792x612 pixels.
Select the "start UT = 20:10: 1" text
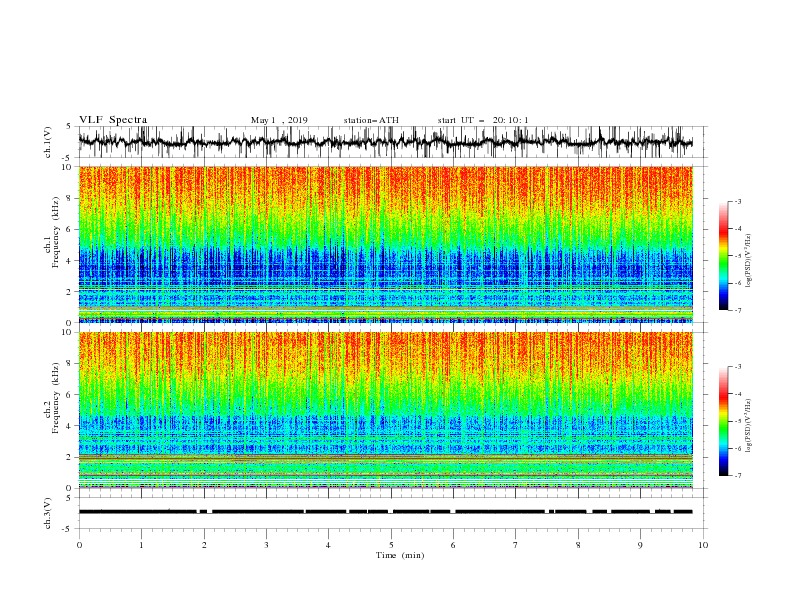(483, 120)
